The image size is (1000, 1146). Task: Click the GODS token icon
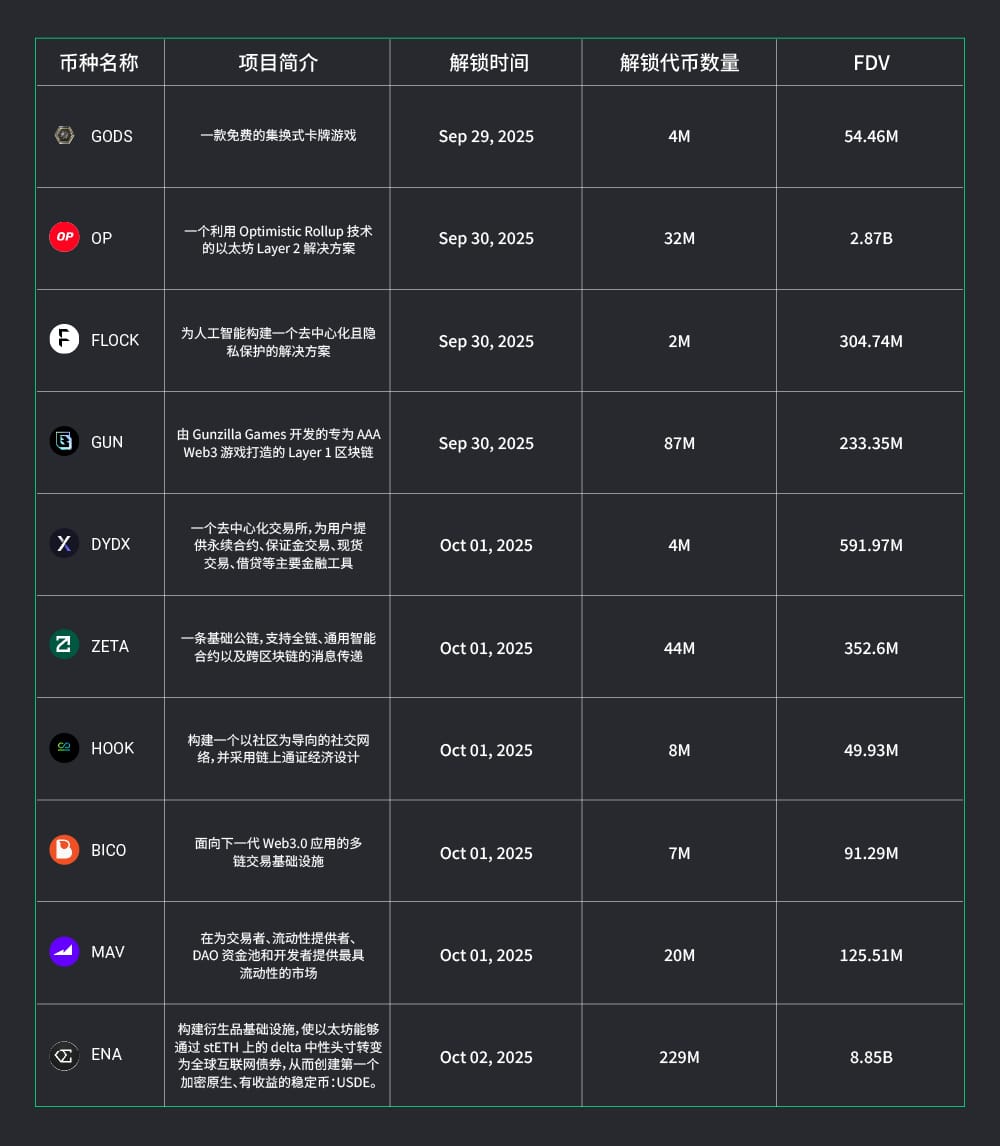pos(64,136)
